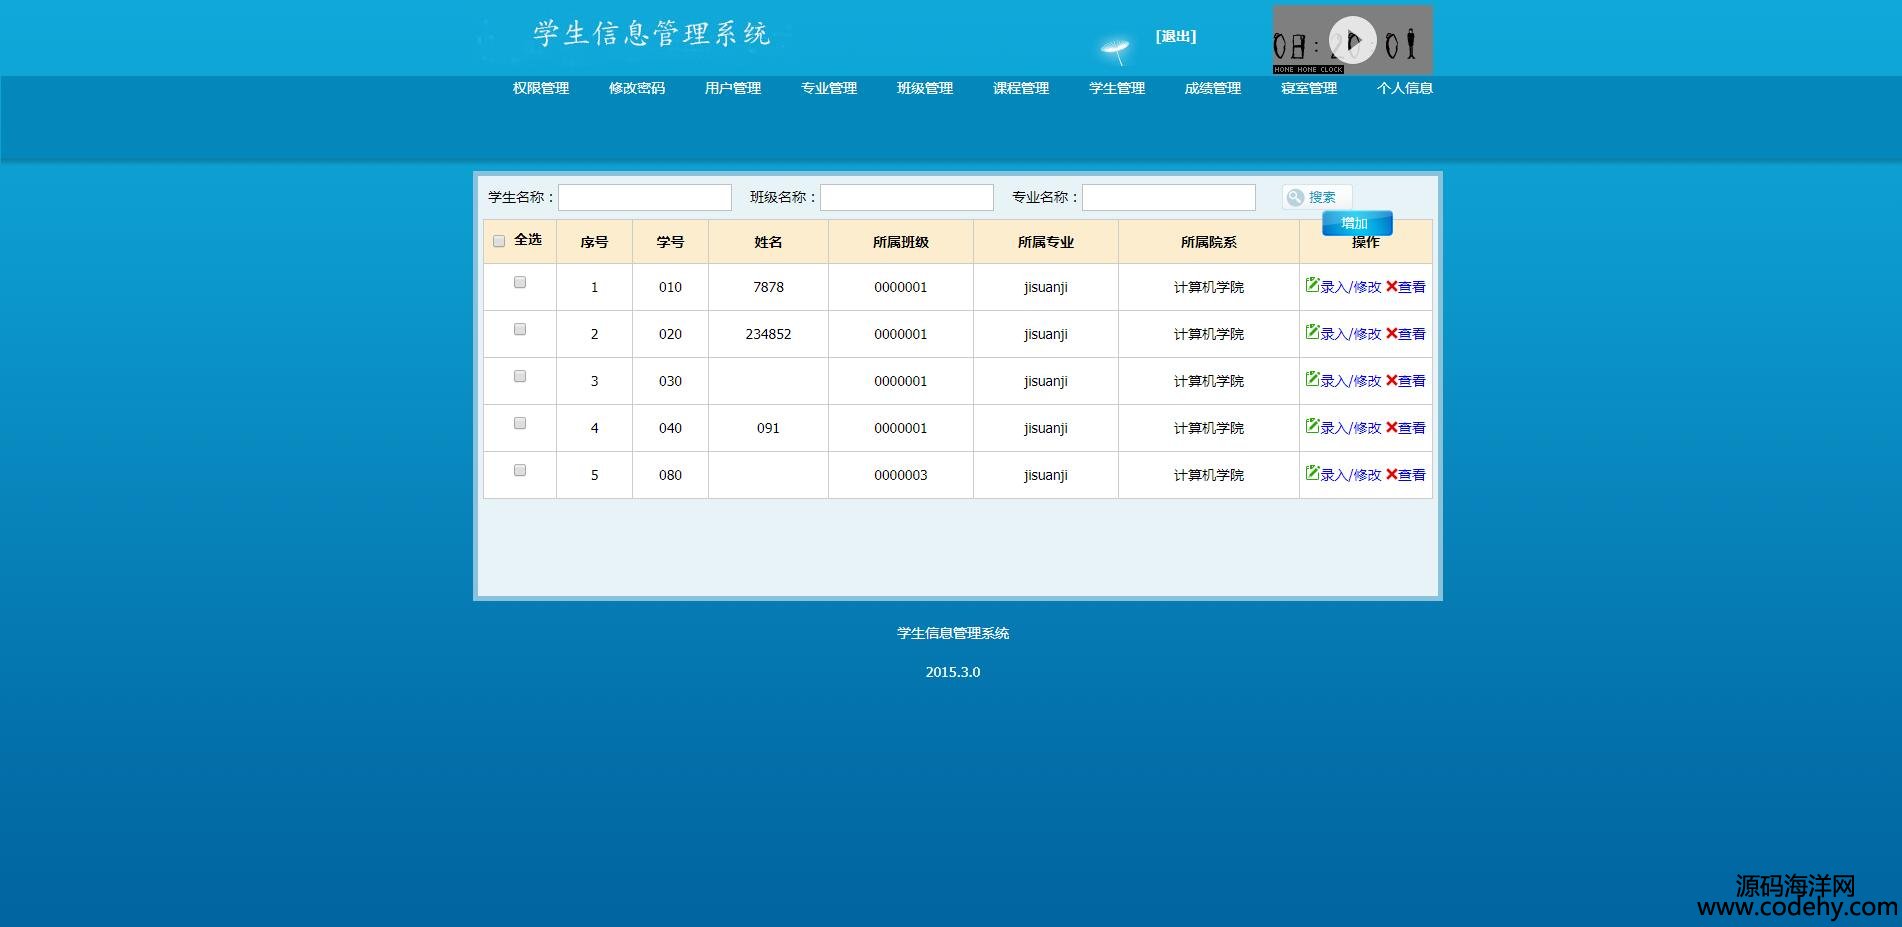Click the red X icon in row 4
Viewport: 1902px width, 927px height.
click(1391, 427)
